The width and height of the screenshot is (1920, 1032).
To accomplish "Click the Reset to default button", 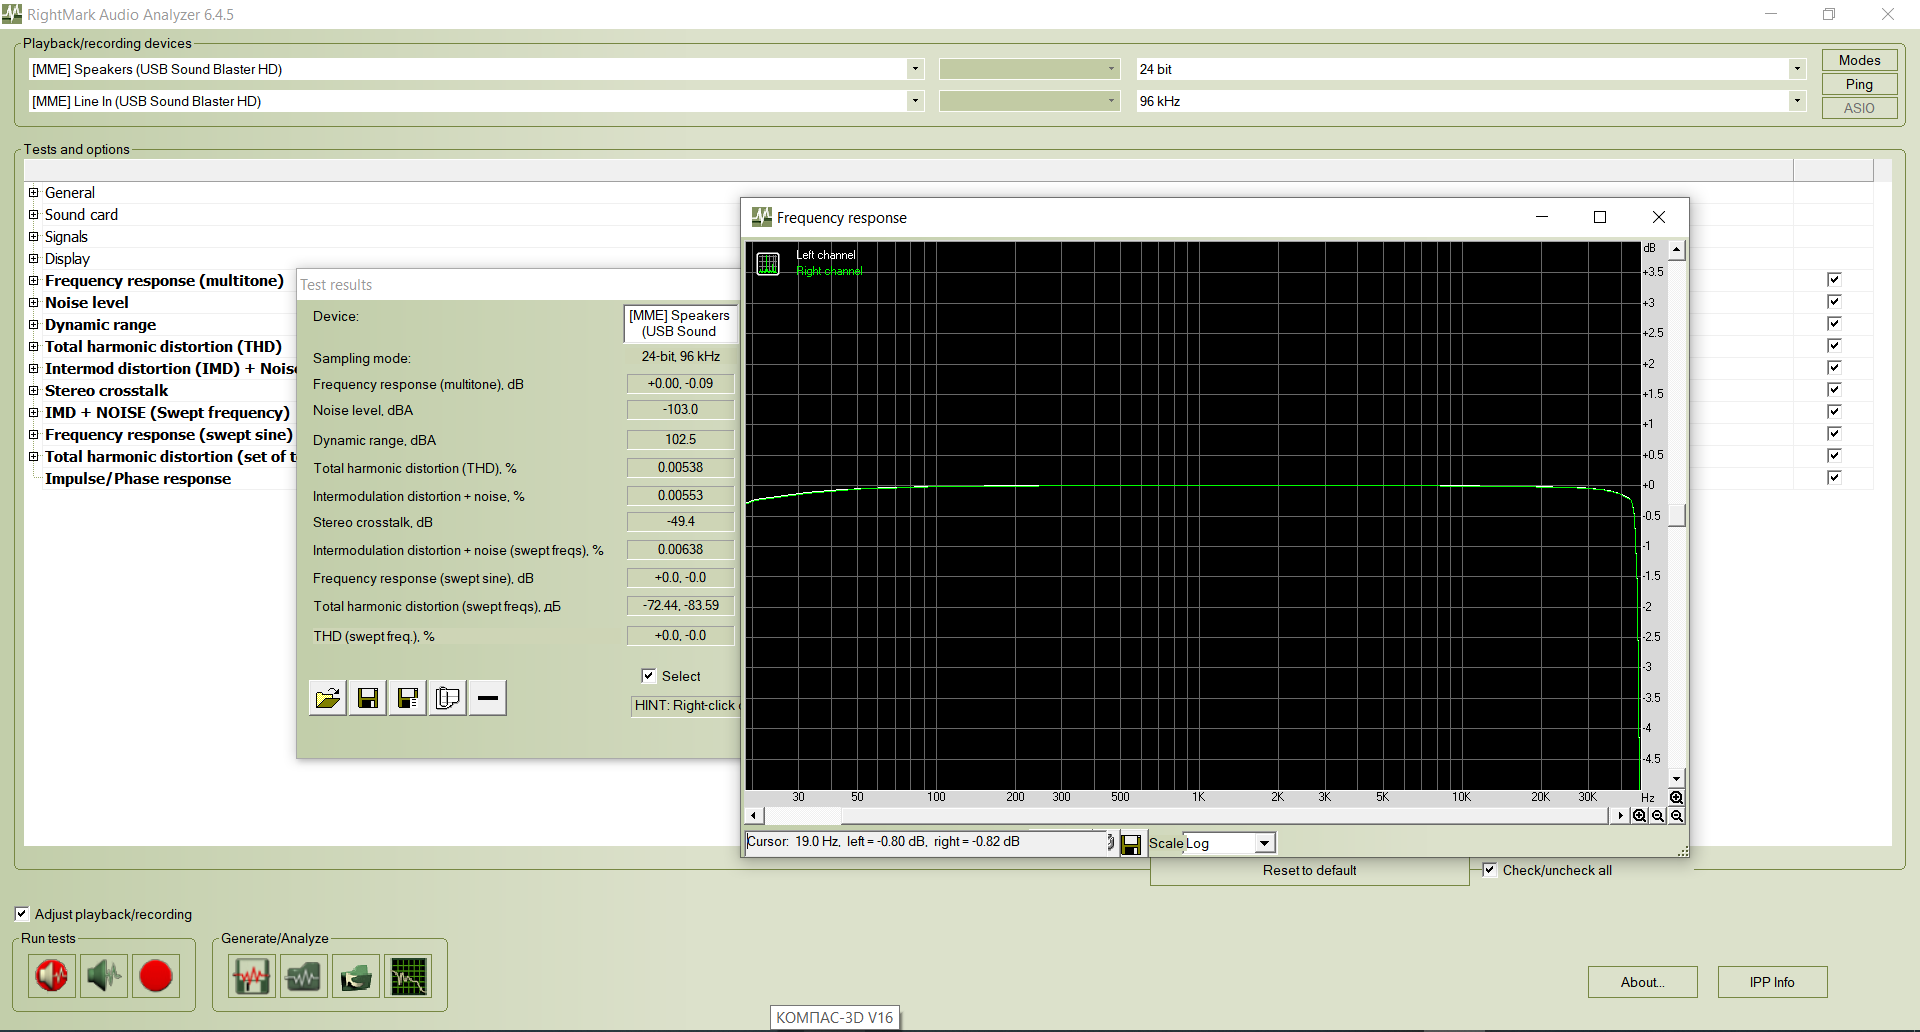I will pos(1309,871).
